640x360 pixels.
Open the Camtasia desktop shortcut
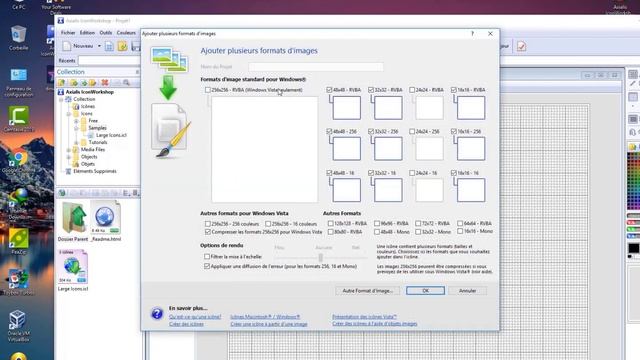tap(18, 118)
